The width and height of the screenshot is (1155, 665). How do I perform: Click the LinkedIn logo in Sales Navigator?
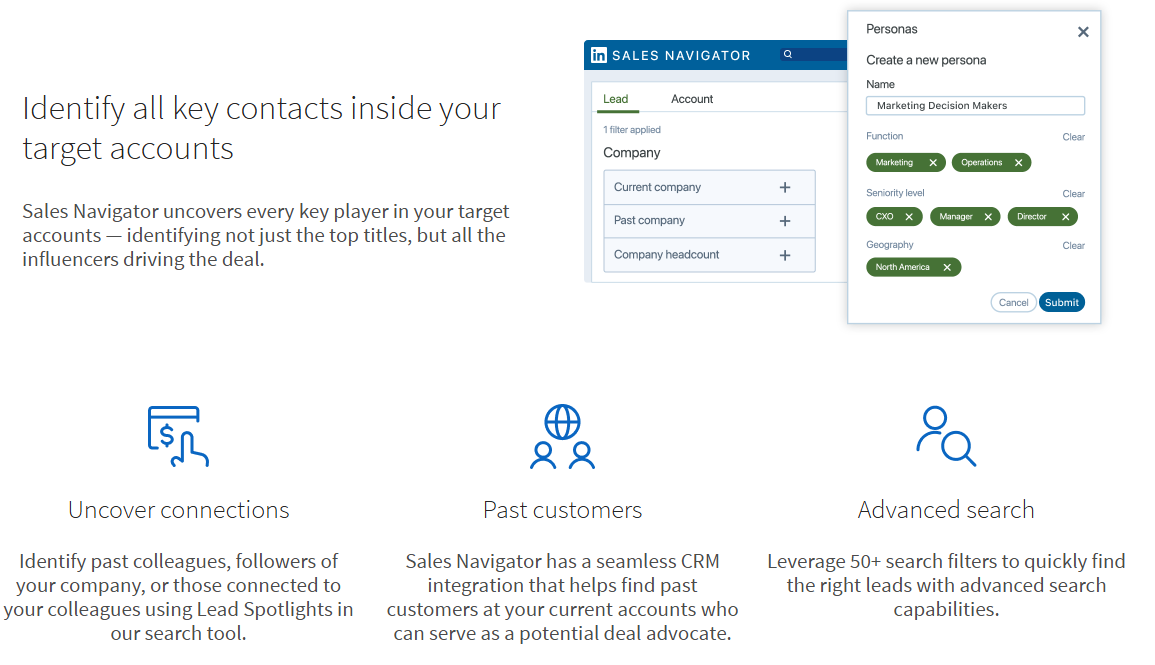[x=599, y=55]
